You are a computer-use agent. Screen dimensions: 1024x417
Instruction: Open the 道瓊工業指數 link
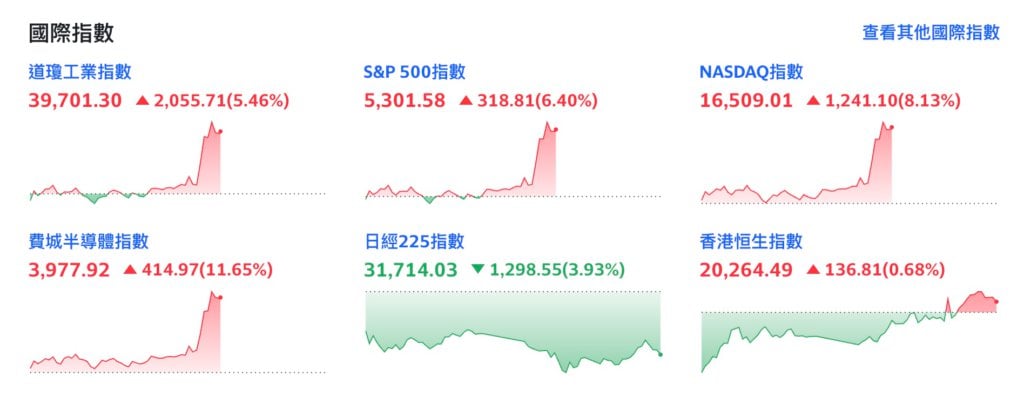(81, 72)
